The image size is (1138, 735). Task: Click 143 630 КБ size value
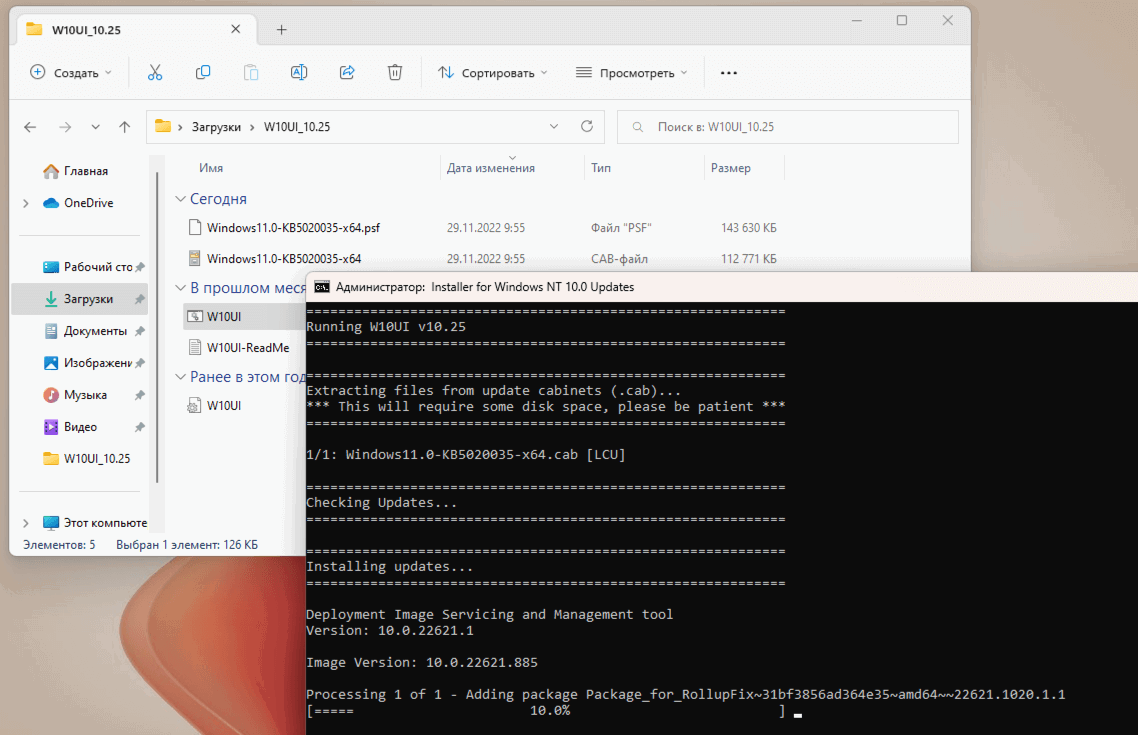point(748,228)
